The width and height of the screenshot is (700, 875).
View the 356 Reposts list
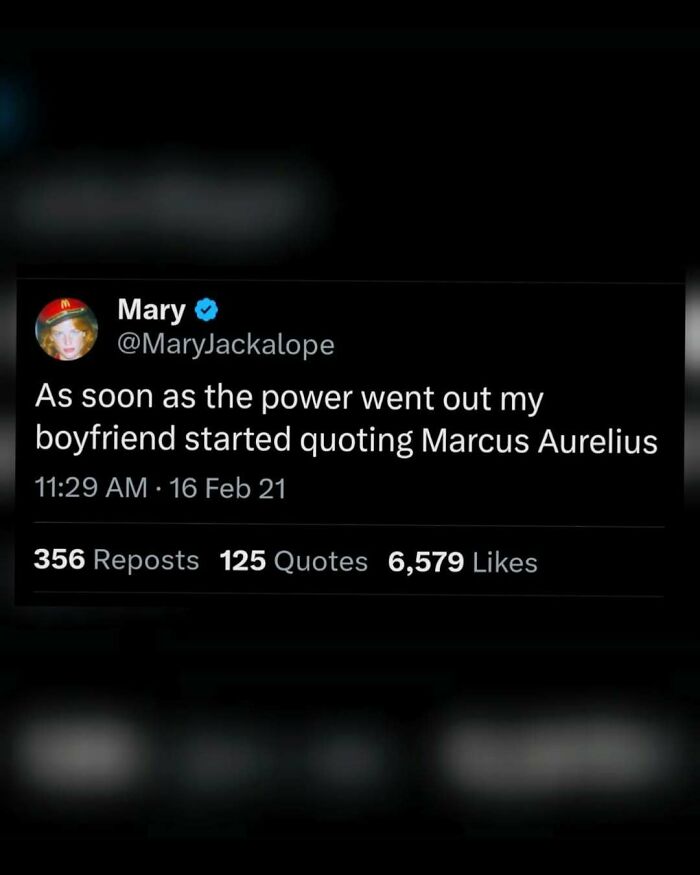pyautogui.click(x=116, y=560)
